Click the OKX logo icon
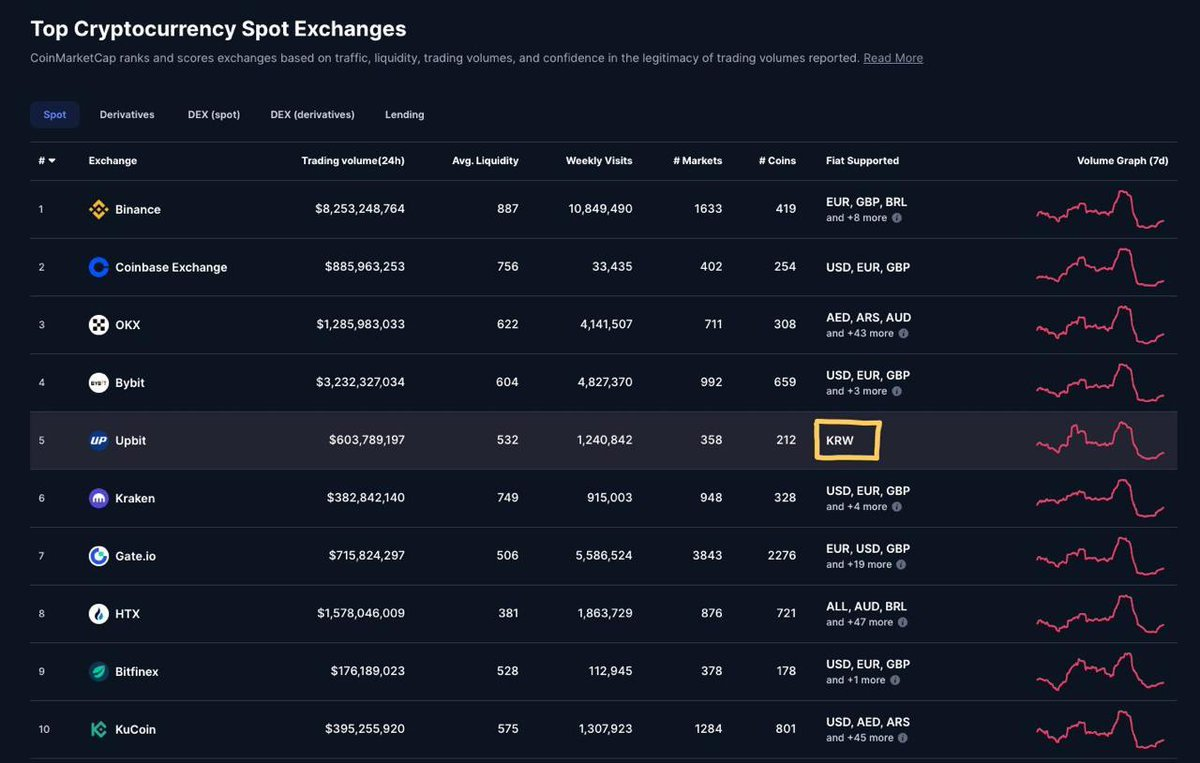The width and height of the screenshot is (1200, 763). point(98,325)
